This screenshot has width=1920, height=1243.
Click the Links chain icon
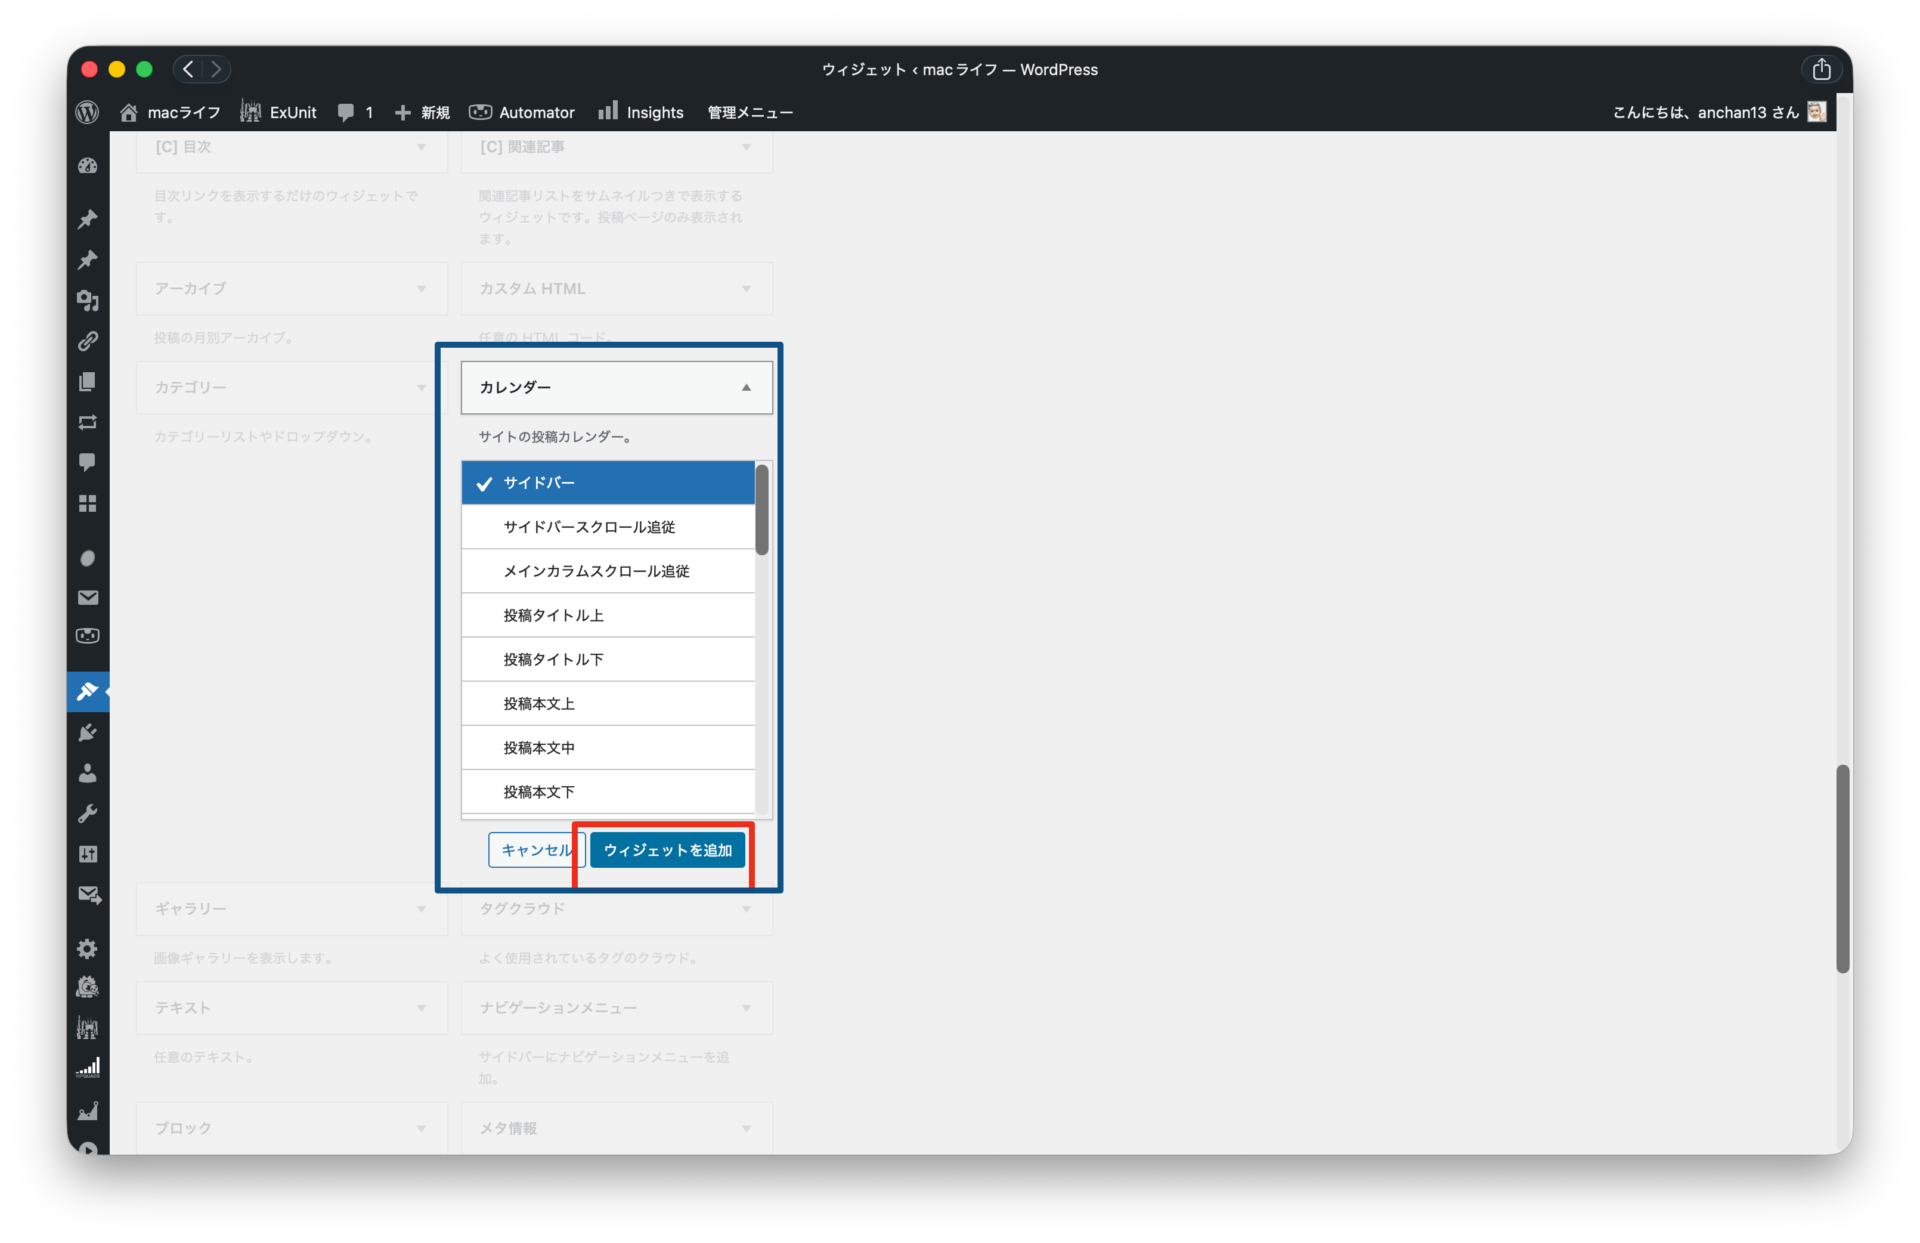click(x=88, y=341)
